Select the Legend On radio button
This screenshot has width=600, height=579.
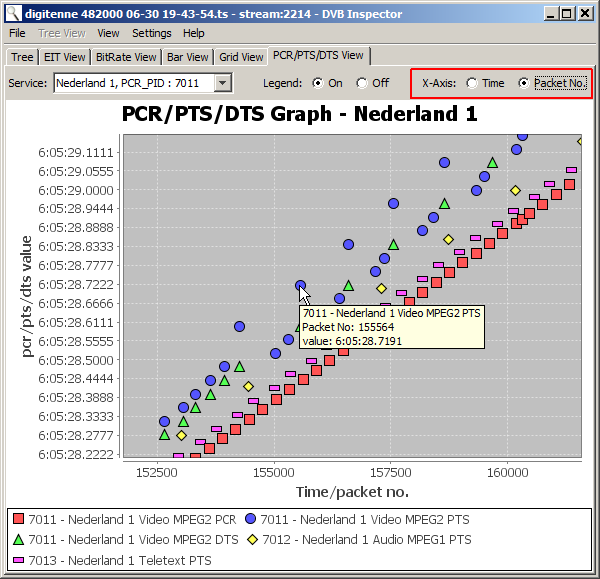318,83
